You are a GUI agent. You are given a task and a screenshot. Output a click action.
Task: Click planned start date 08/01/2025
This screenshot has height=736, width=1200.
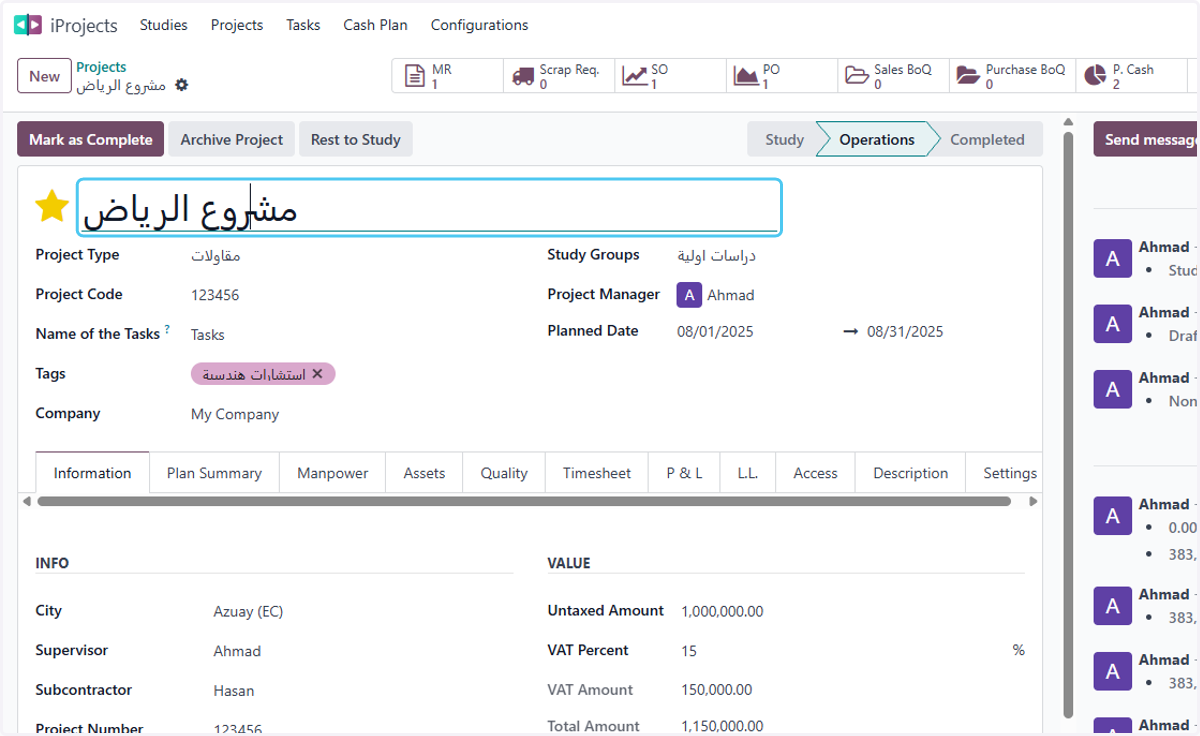pos(715,332)
